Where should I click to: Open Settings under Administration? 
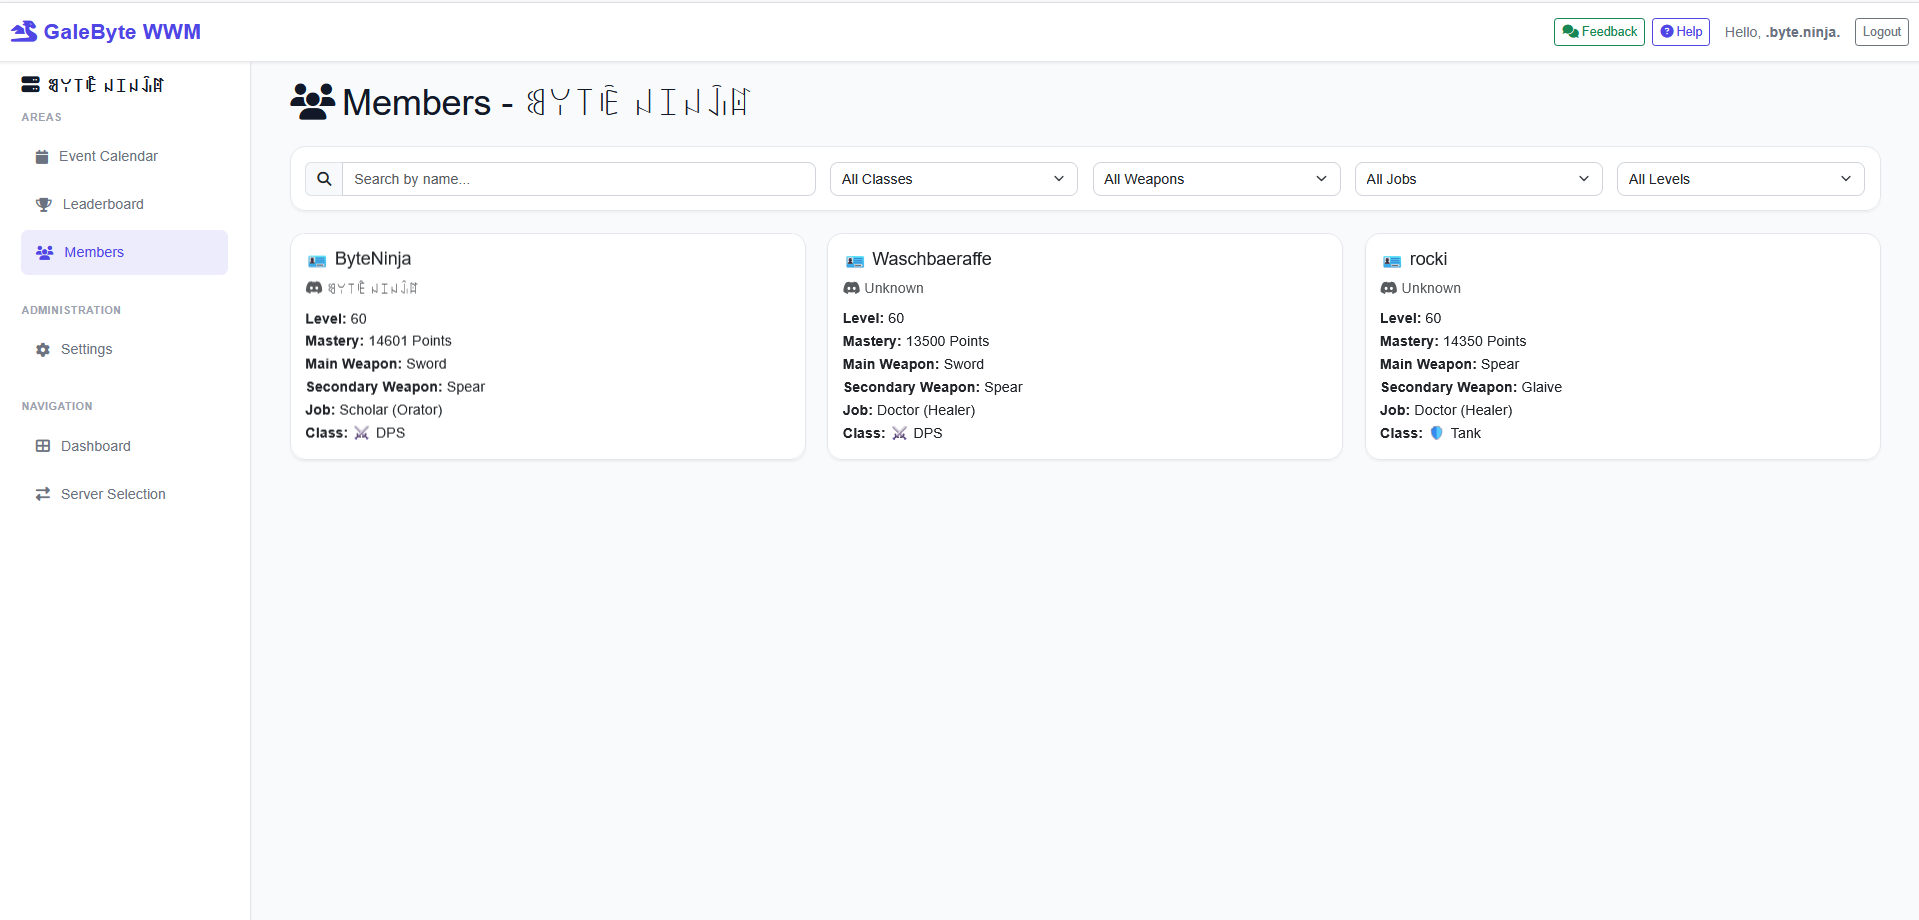point(86,349)
